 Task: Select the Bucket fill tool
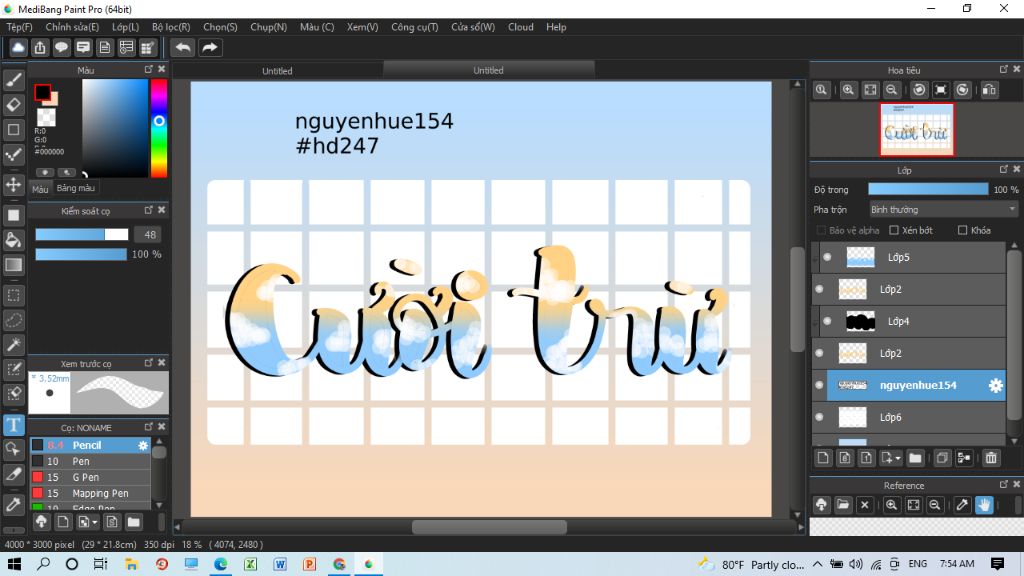[x=14, y=240]
